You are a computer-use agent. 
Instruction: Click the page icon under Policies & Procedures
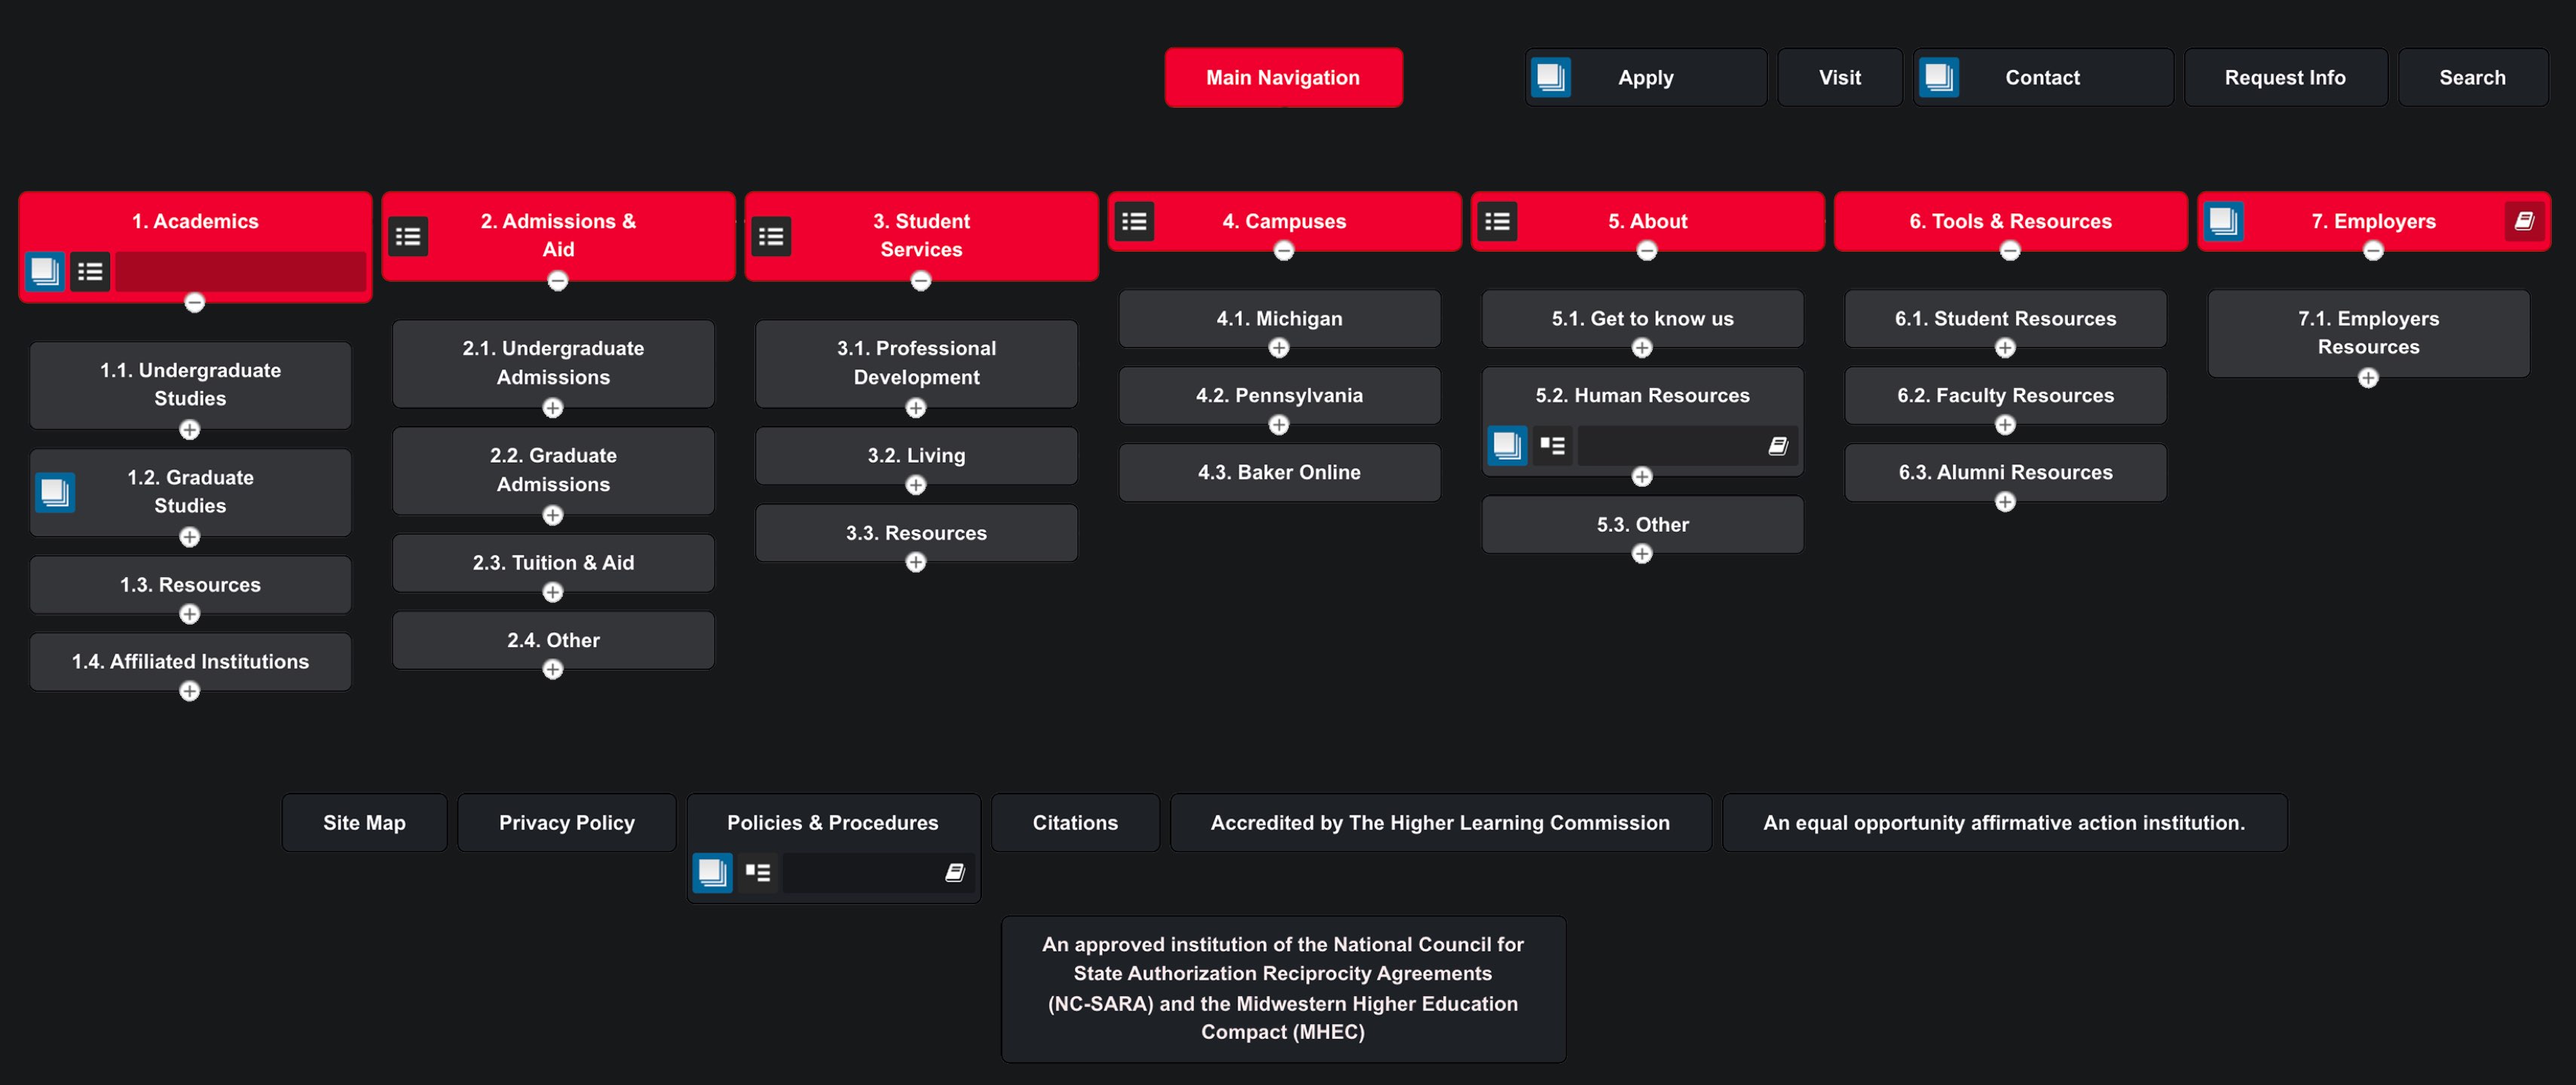click(x=712, y=873)
